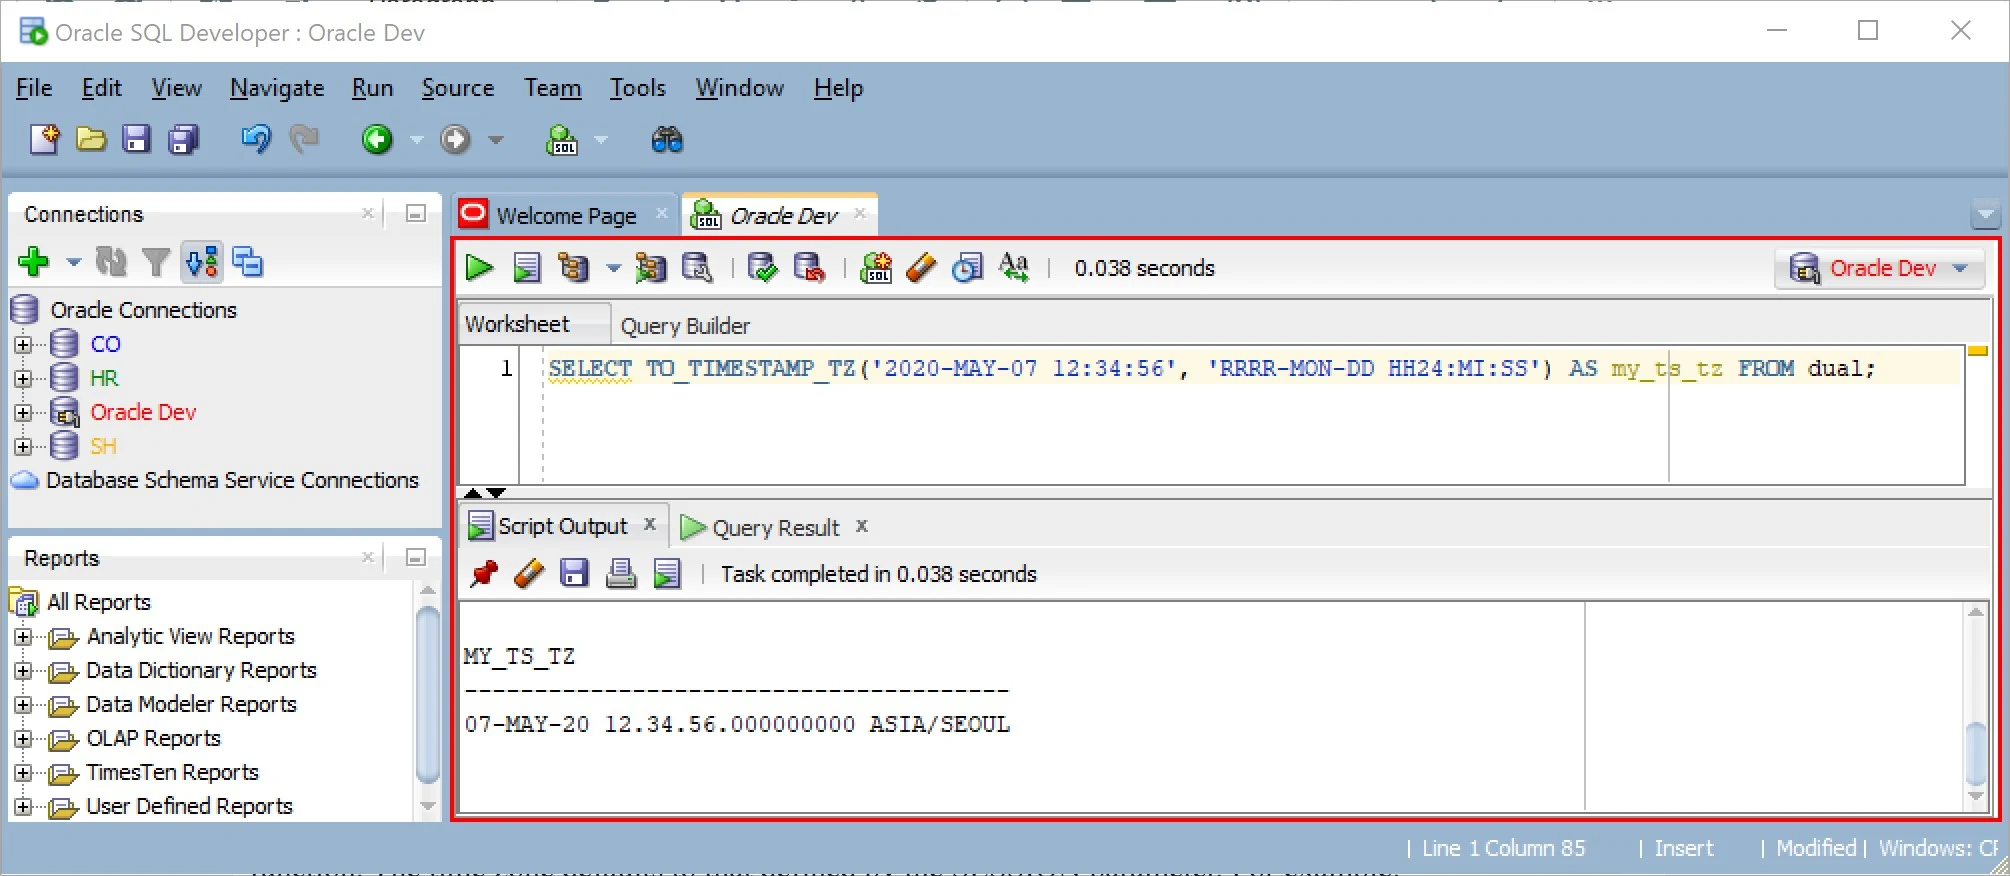Click the Save toolbar icon

(x=136, y=140)
